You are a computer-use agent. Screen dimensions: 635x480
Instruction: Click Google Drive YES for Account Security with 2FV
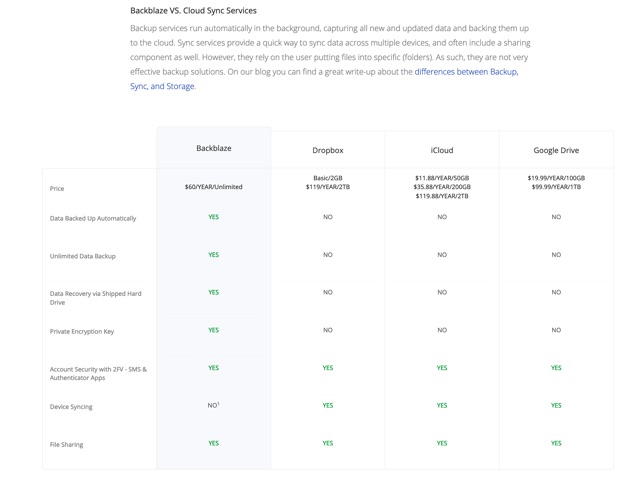point(556,368)
